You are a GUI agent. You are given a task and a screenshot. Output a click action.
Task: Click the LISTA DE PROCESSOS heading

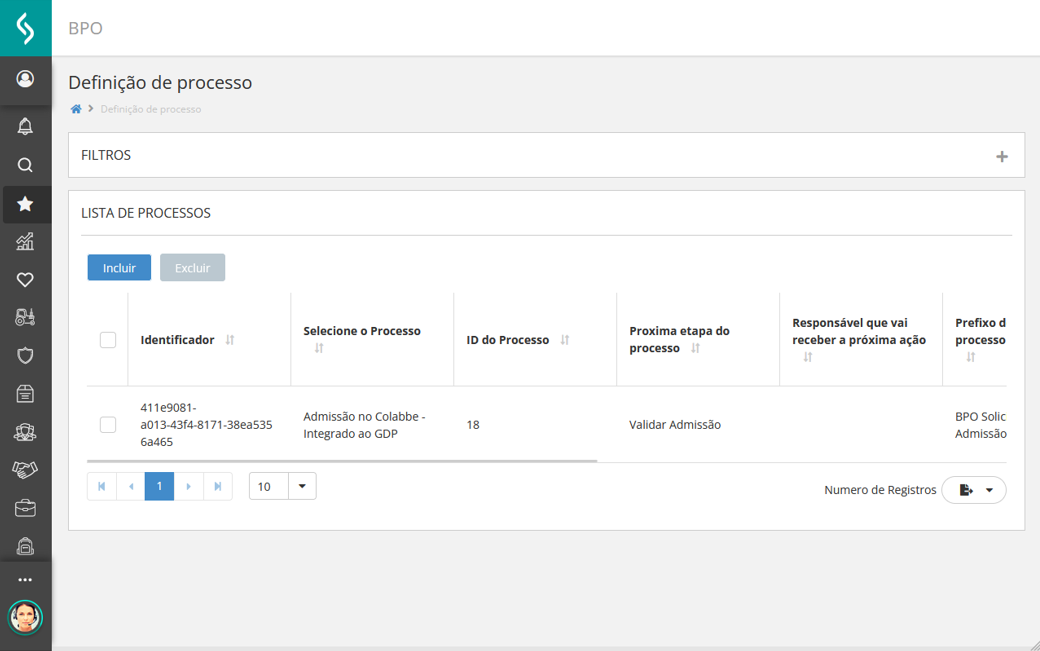[x=146, y=213]
